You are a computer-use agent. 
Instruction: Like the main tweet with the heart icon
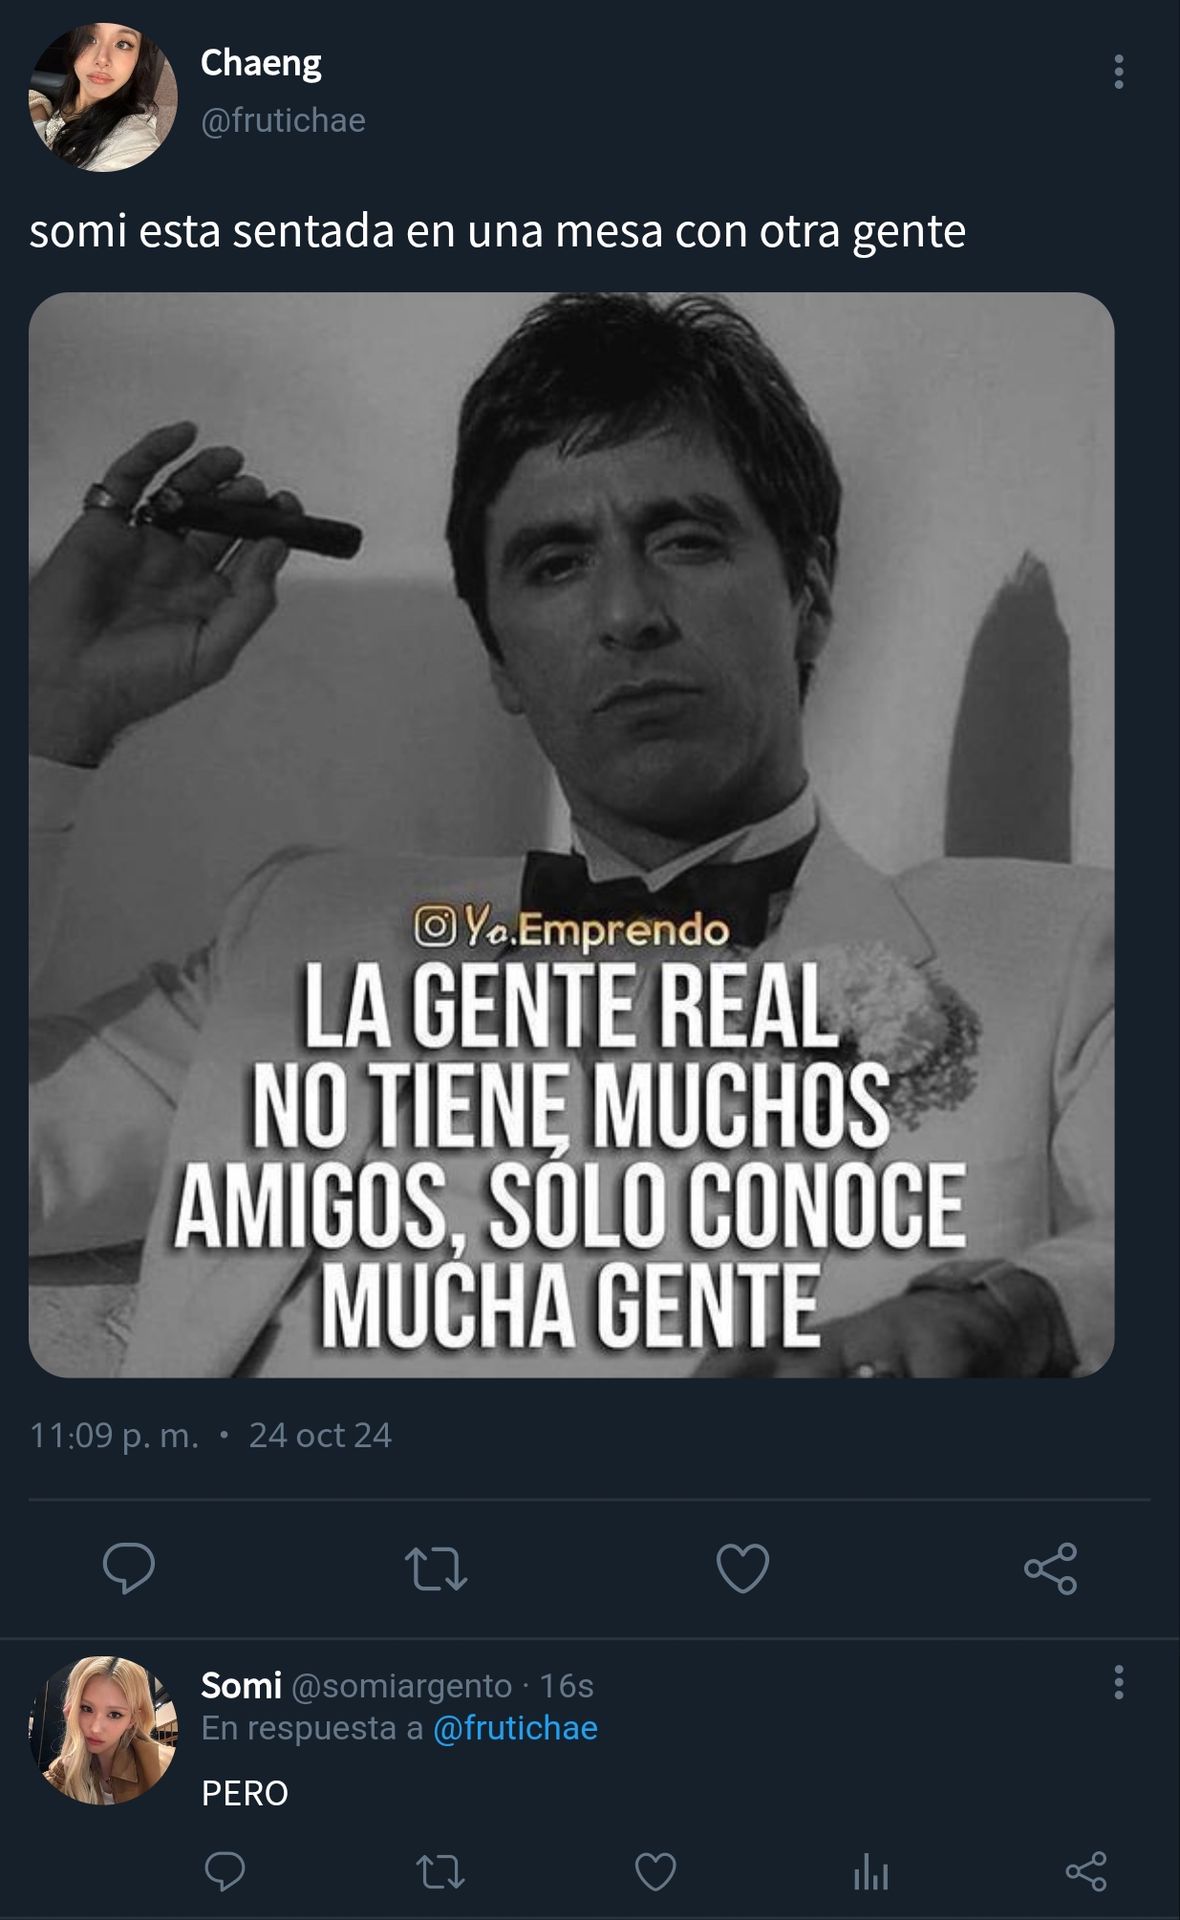click(x=743, y=1567)
